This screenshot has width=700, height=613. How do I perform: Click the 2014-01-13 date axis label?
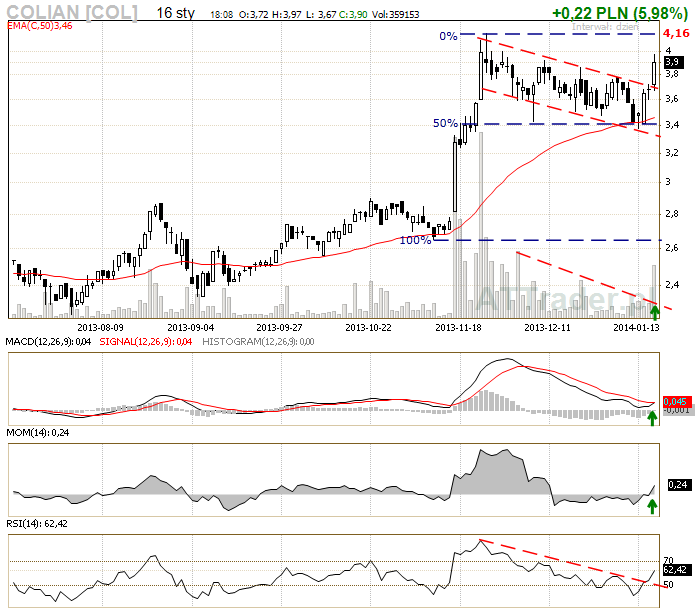click(636, 328)
